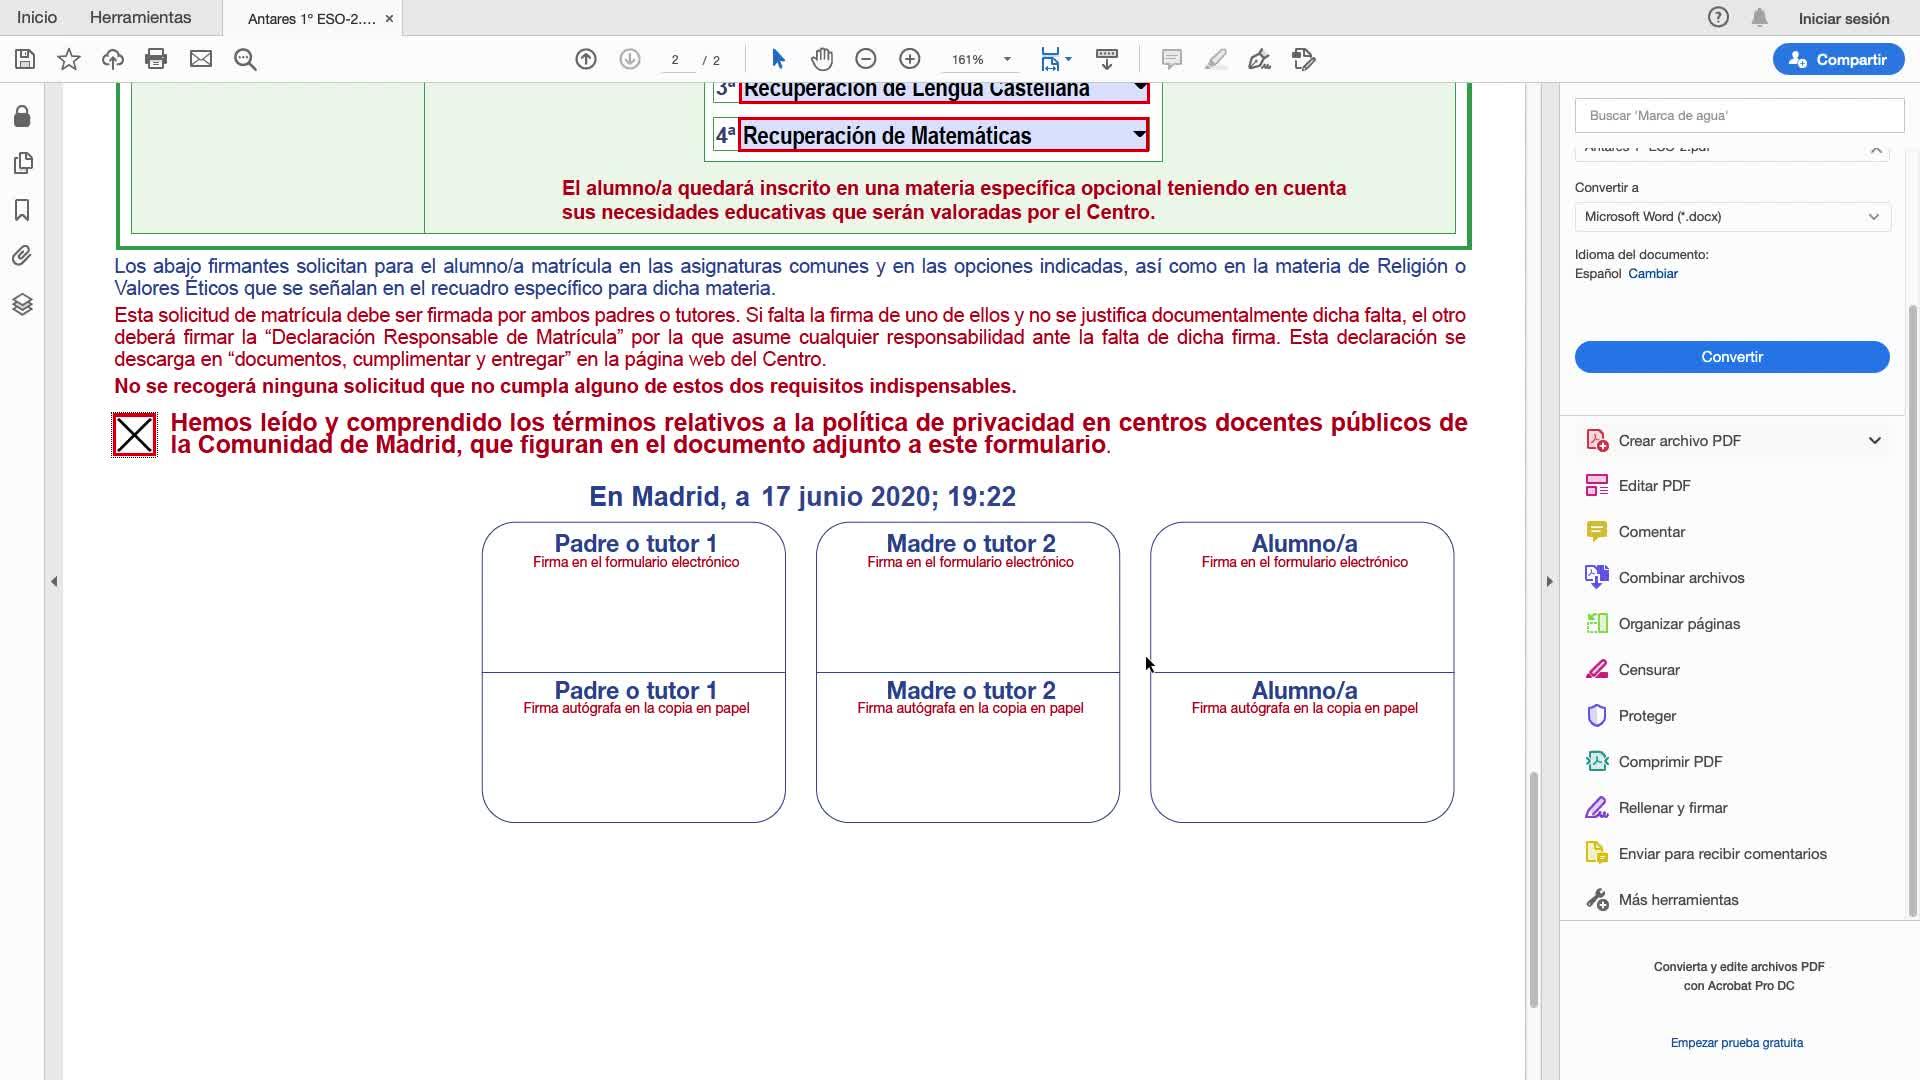Select the hand pan tool
This screenshot has height=1080, width=1920.
822,59
